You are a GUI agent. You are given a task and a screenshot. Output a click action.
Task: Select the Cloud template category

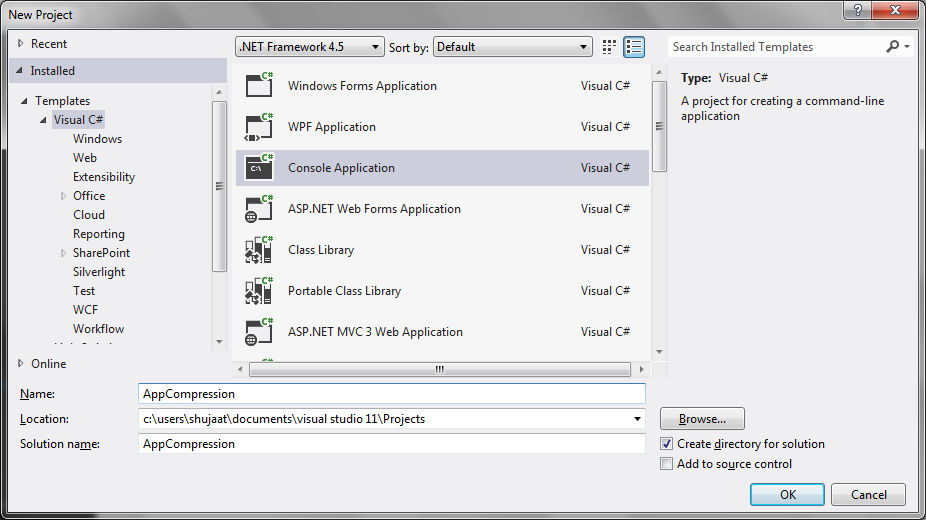89,215
